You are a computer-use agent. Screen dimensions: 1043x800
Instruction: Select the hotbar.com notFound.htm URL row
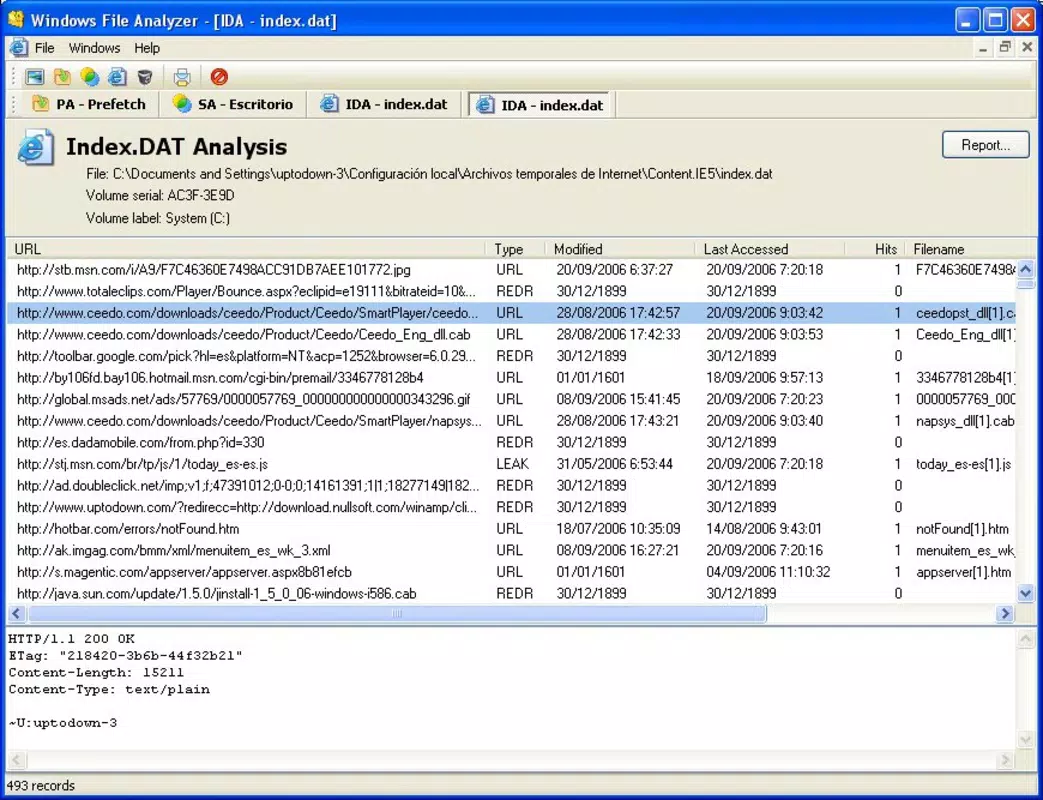point(511,529)
